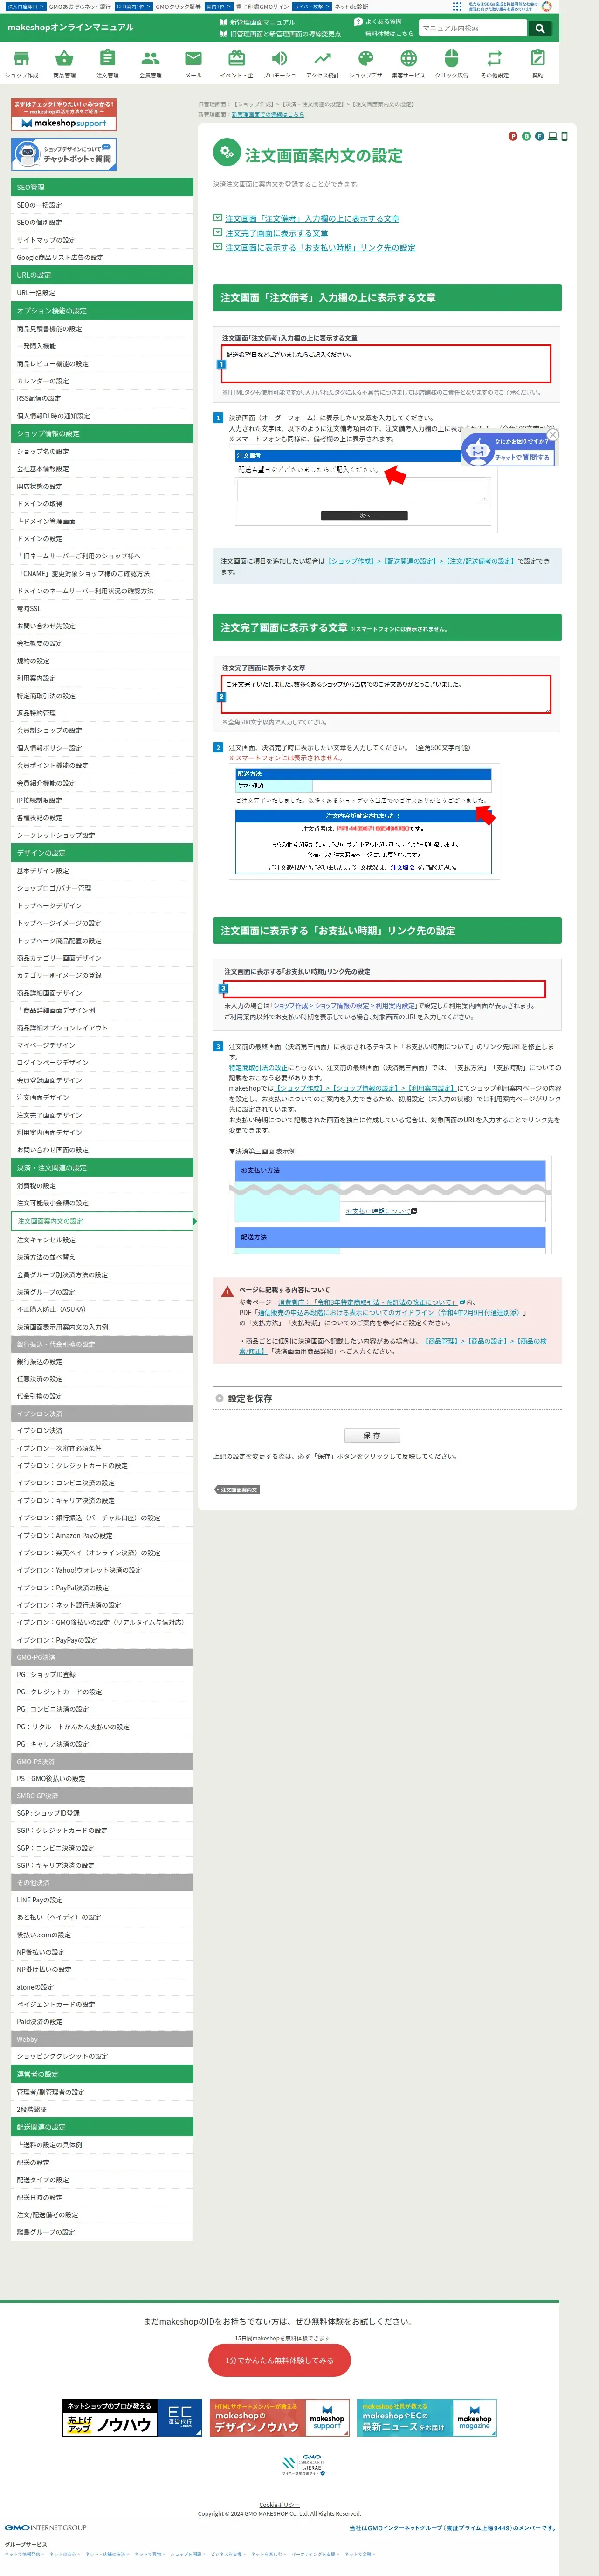Open チャットボットで質問 banner
This screenshot has height=2576, width=599.
coord(64,154)
